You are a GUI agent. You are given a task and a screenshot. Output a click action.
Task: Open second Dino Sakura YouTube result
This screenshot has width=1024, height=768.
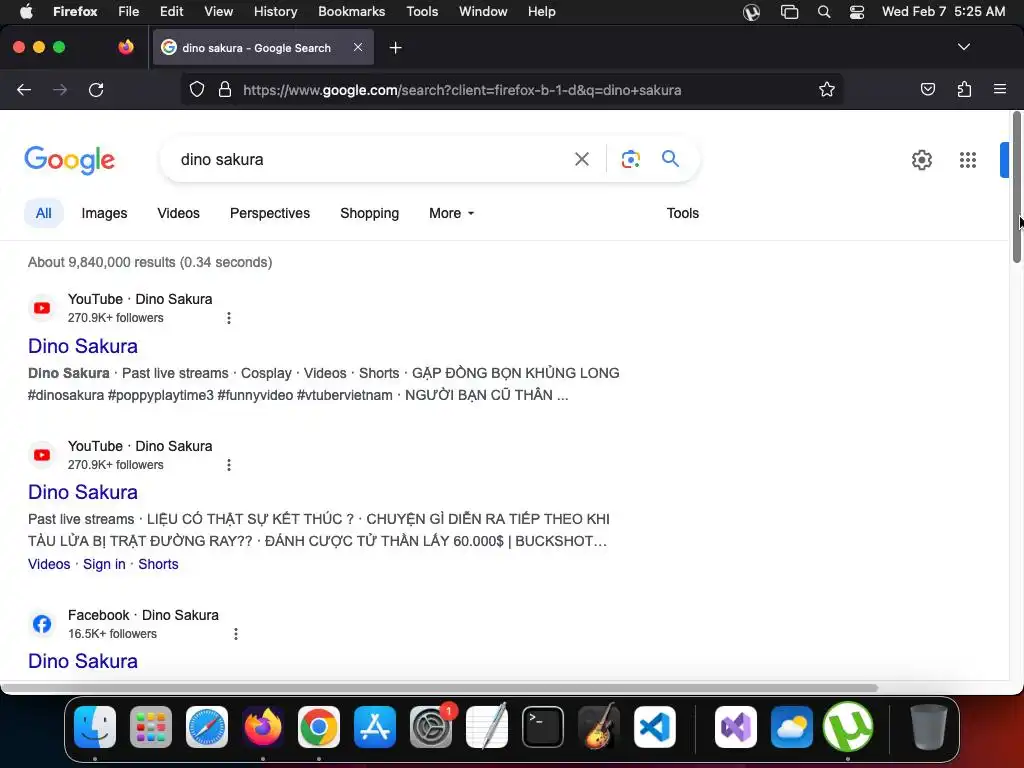83,492
